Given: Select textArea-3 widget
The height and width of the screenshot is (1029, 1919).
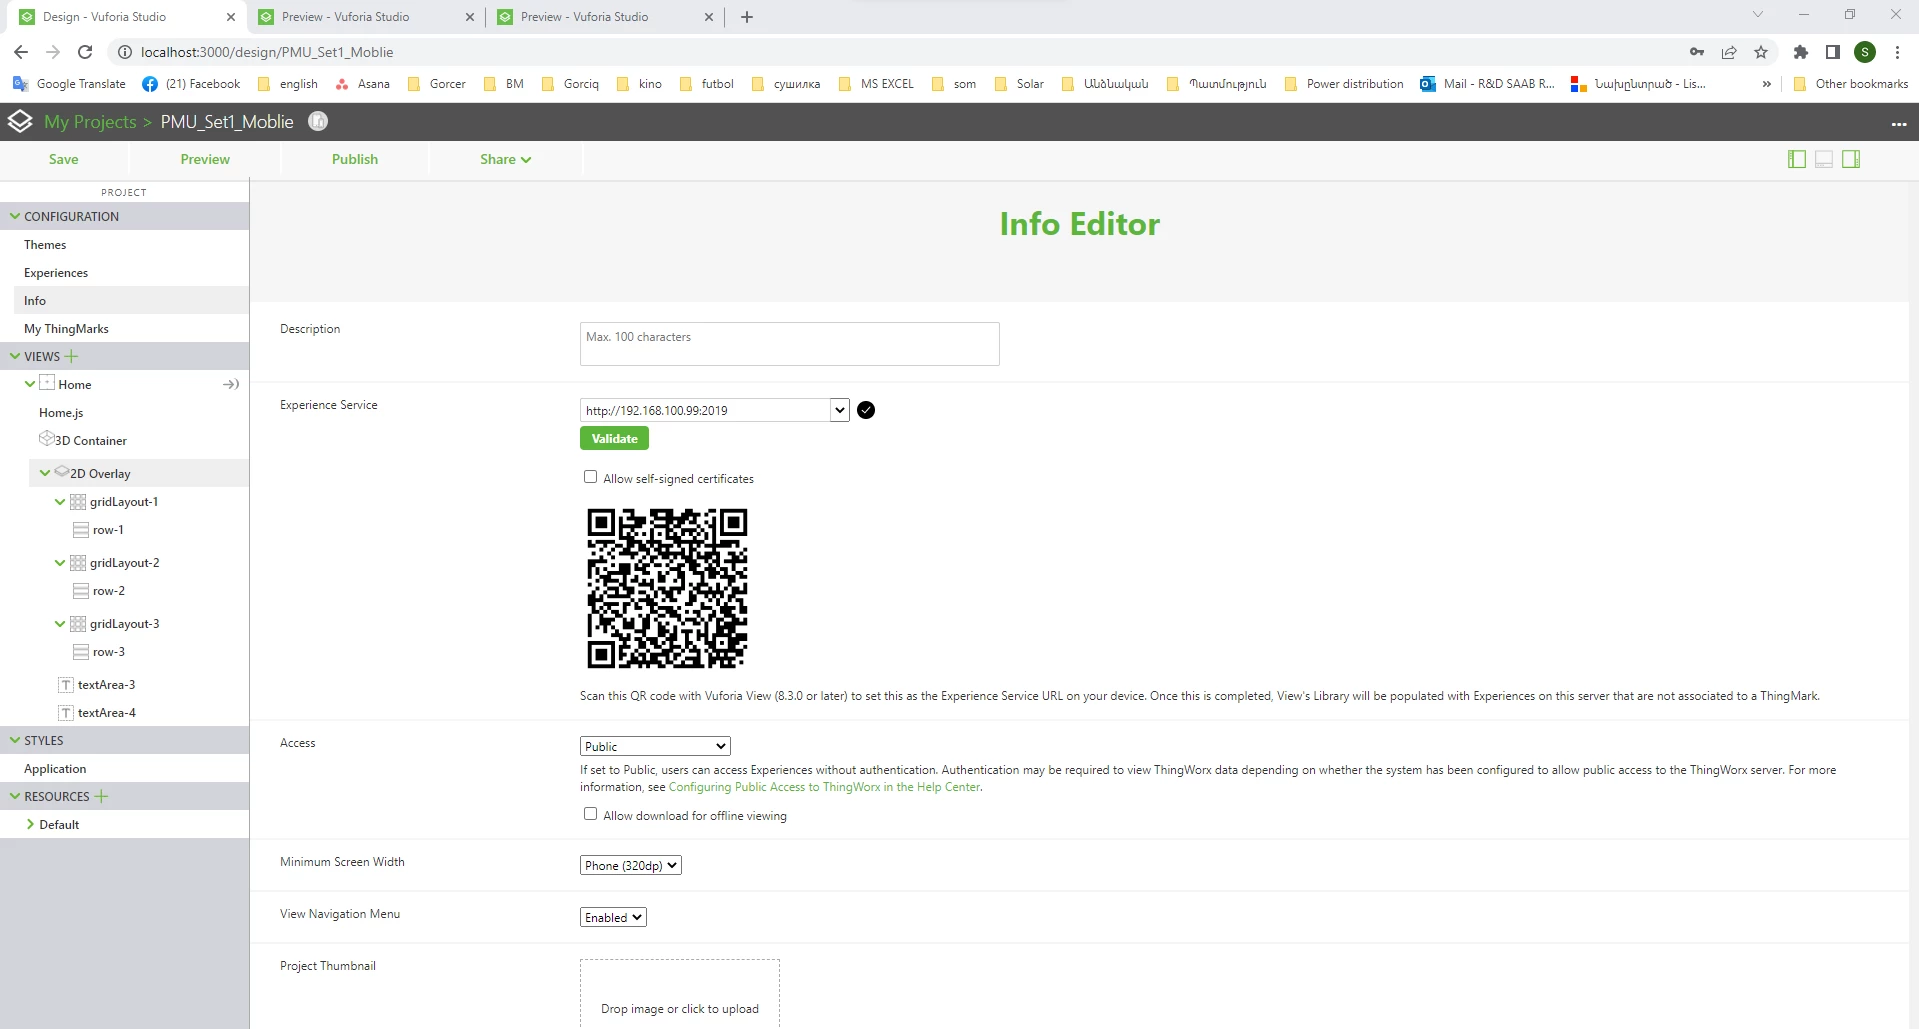Looking at the screenshot, I should pyautogui.click(x=106, y=685).
